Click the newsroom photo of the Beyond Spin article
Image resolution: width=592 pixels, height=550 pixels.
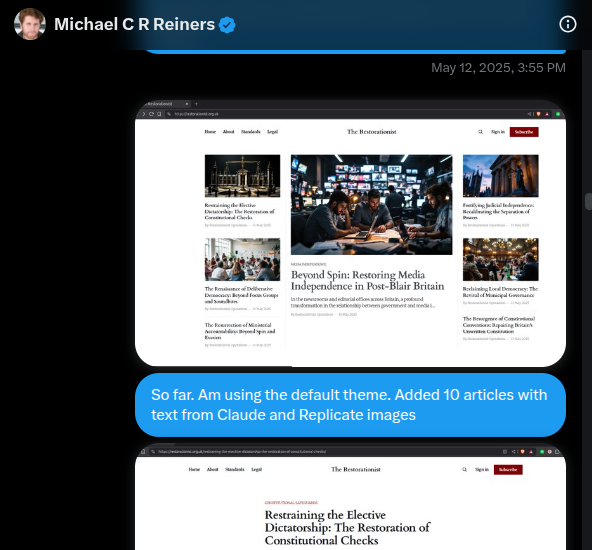coord(372,205)
